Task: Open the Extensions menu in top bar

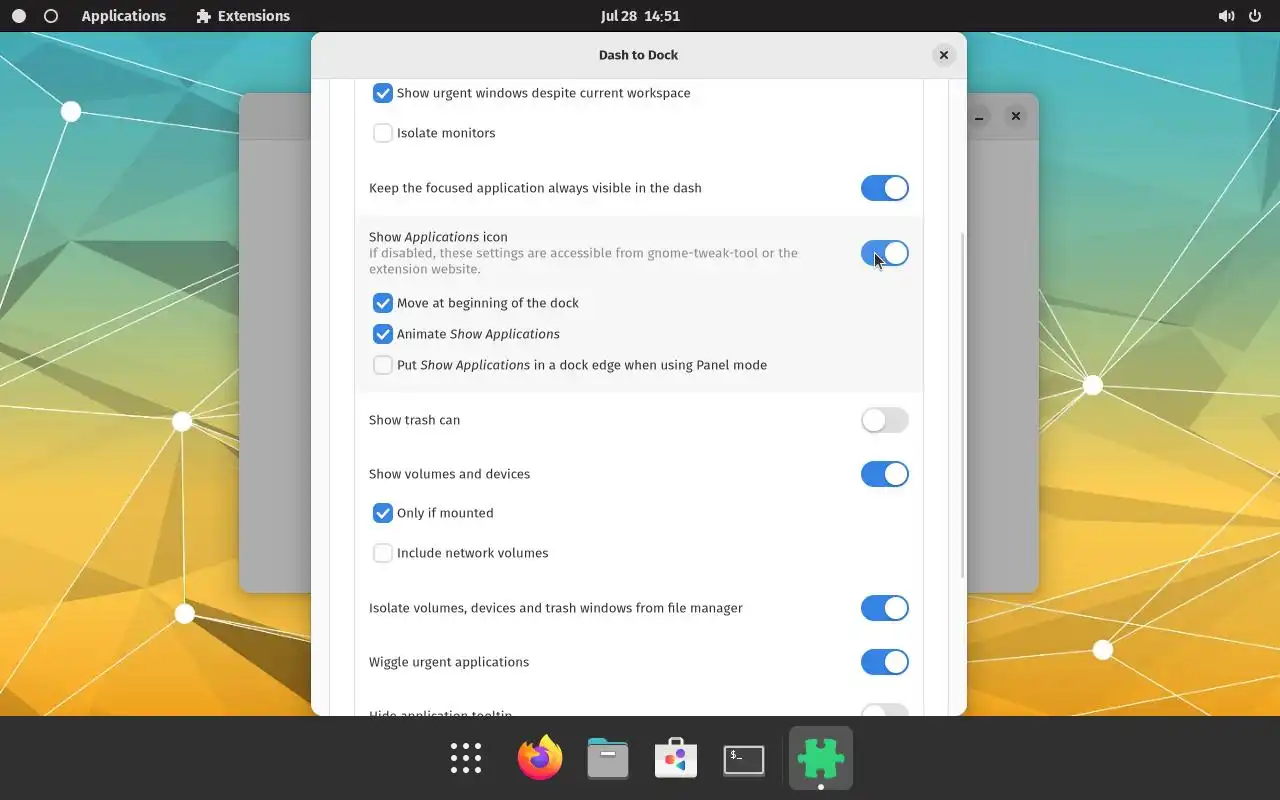Action: pyautogui.click(x=243, y=16)
